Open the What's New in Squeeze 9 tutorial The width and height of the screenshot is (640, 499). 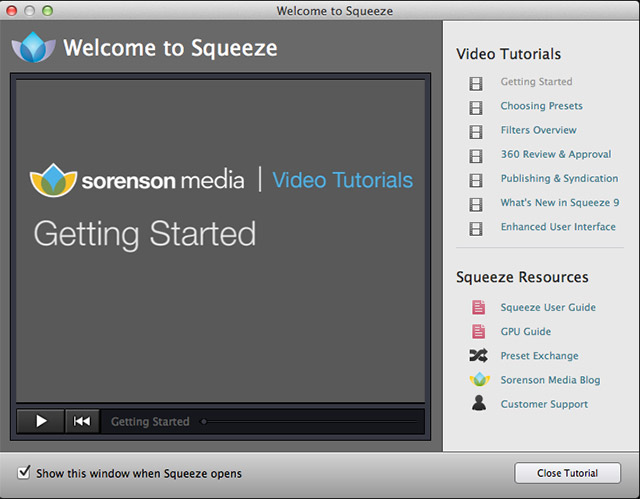click(560, 202)
